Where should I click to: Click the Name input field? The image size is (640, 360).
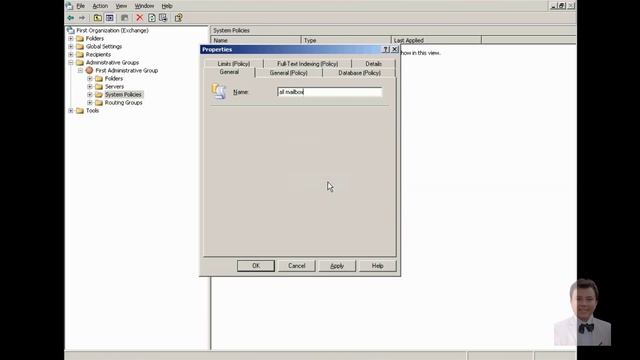[x=330, y=92]
